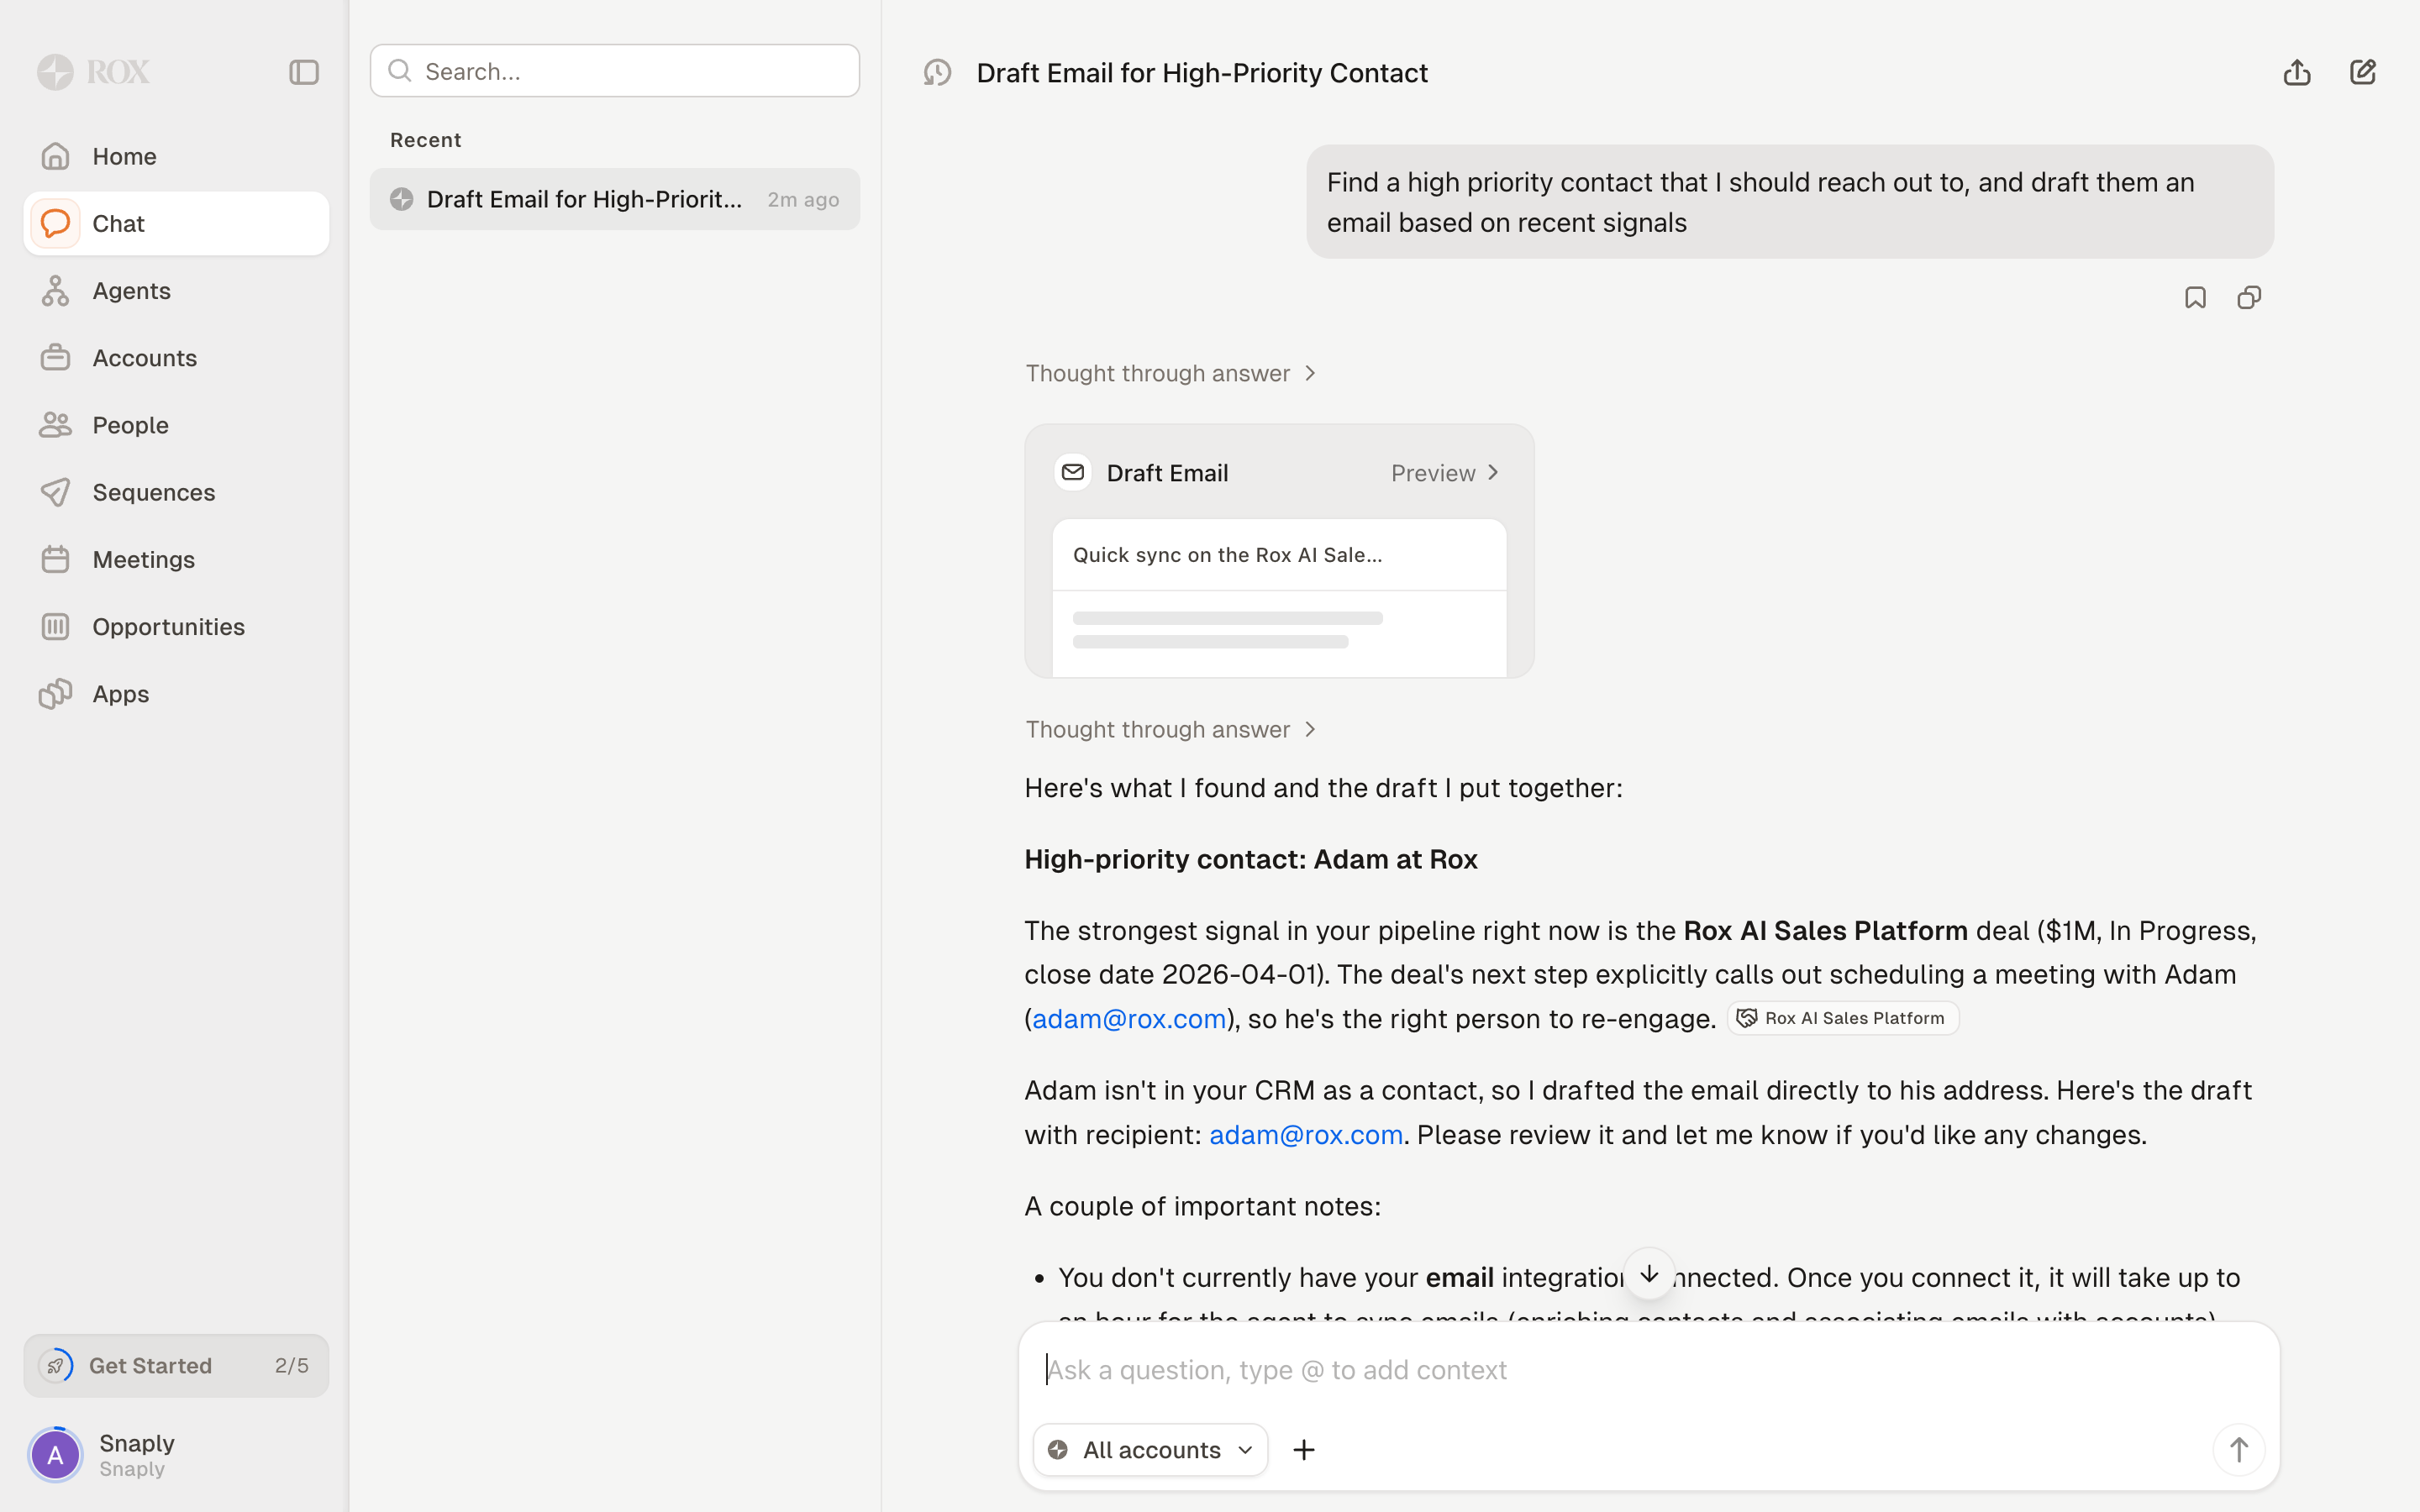Focus the Ask a question input
Image resolution: width=2420 pixels, height=1512 pixels.
point(1649,1370)
